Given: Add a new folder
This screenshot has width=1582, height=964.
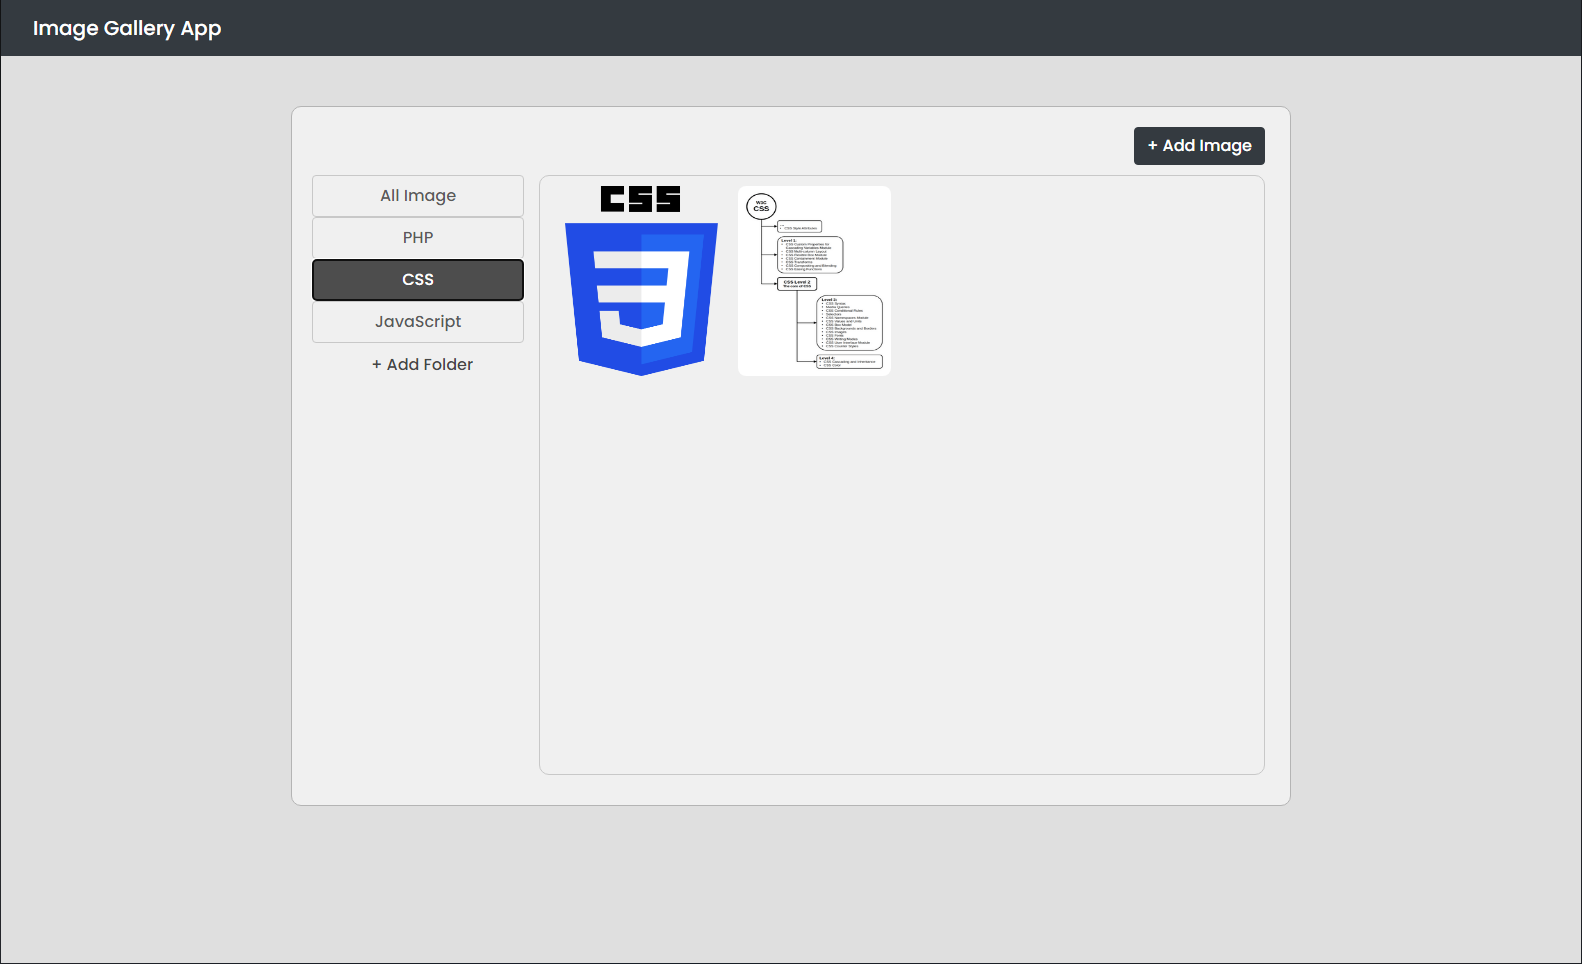Looking at the screenshot, I should tap(422, 365).
